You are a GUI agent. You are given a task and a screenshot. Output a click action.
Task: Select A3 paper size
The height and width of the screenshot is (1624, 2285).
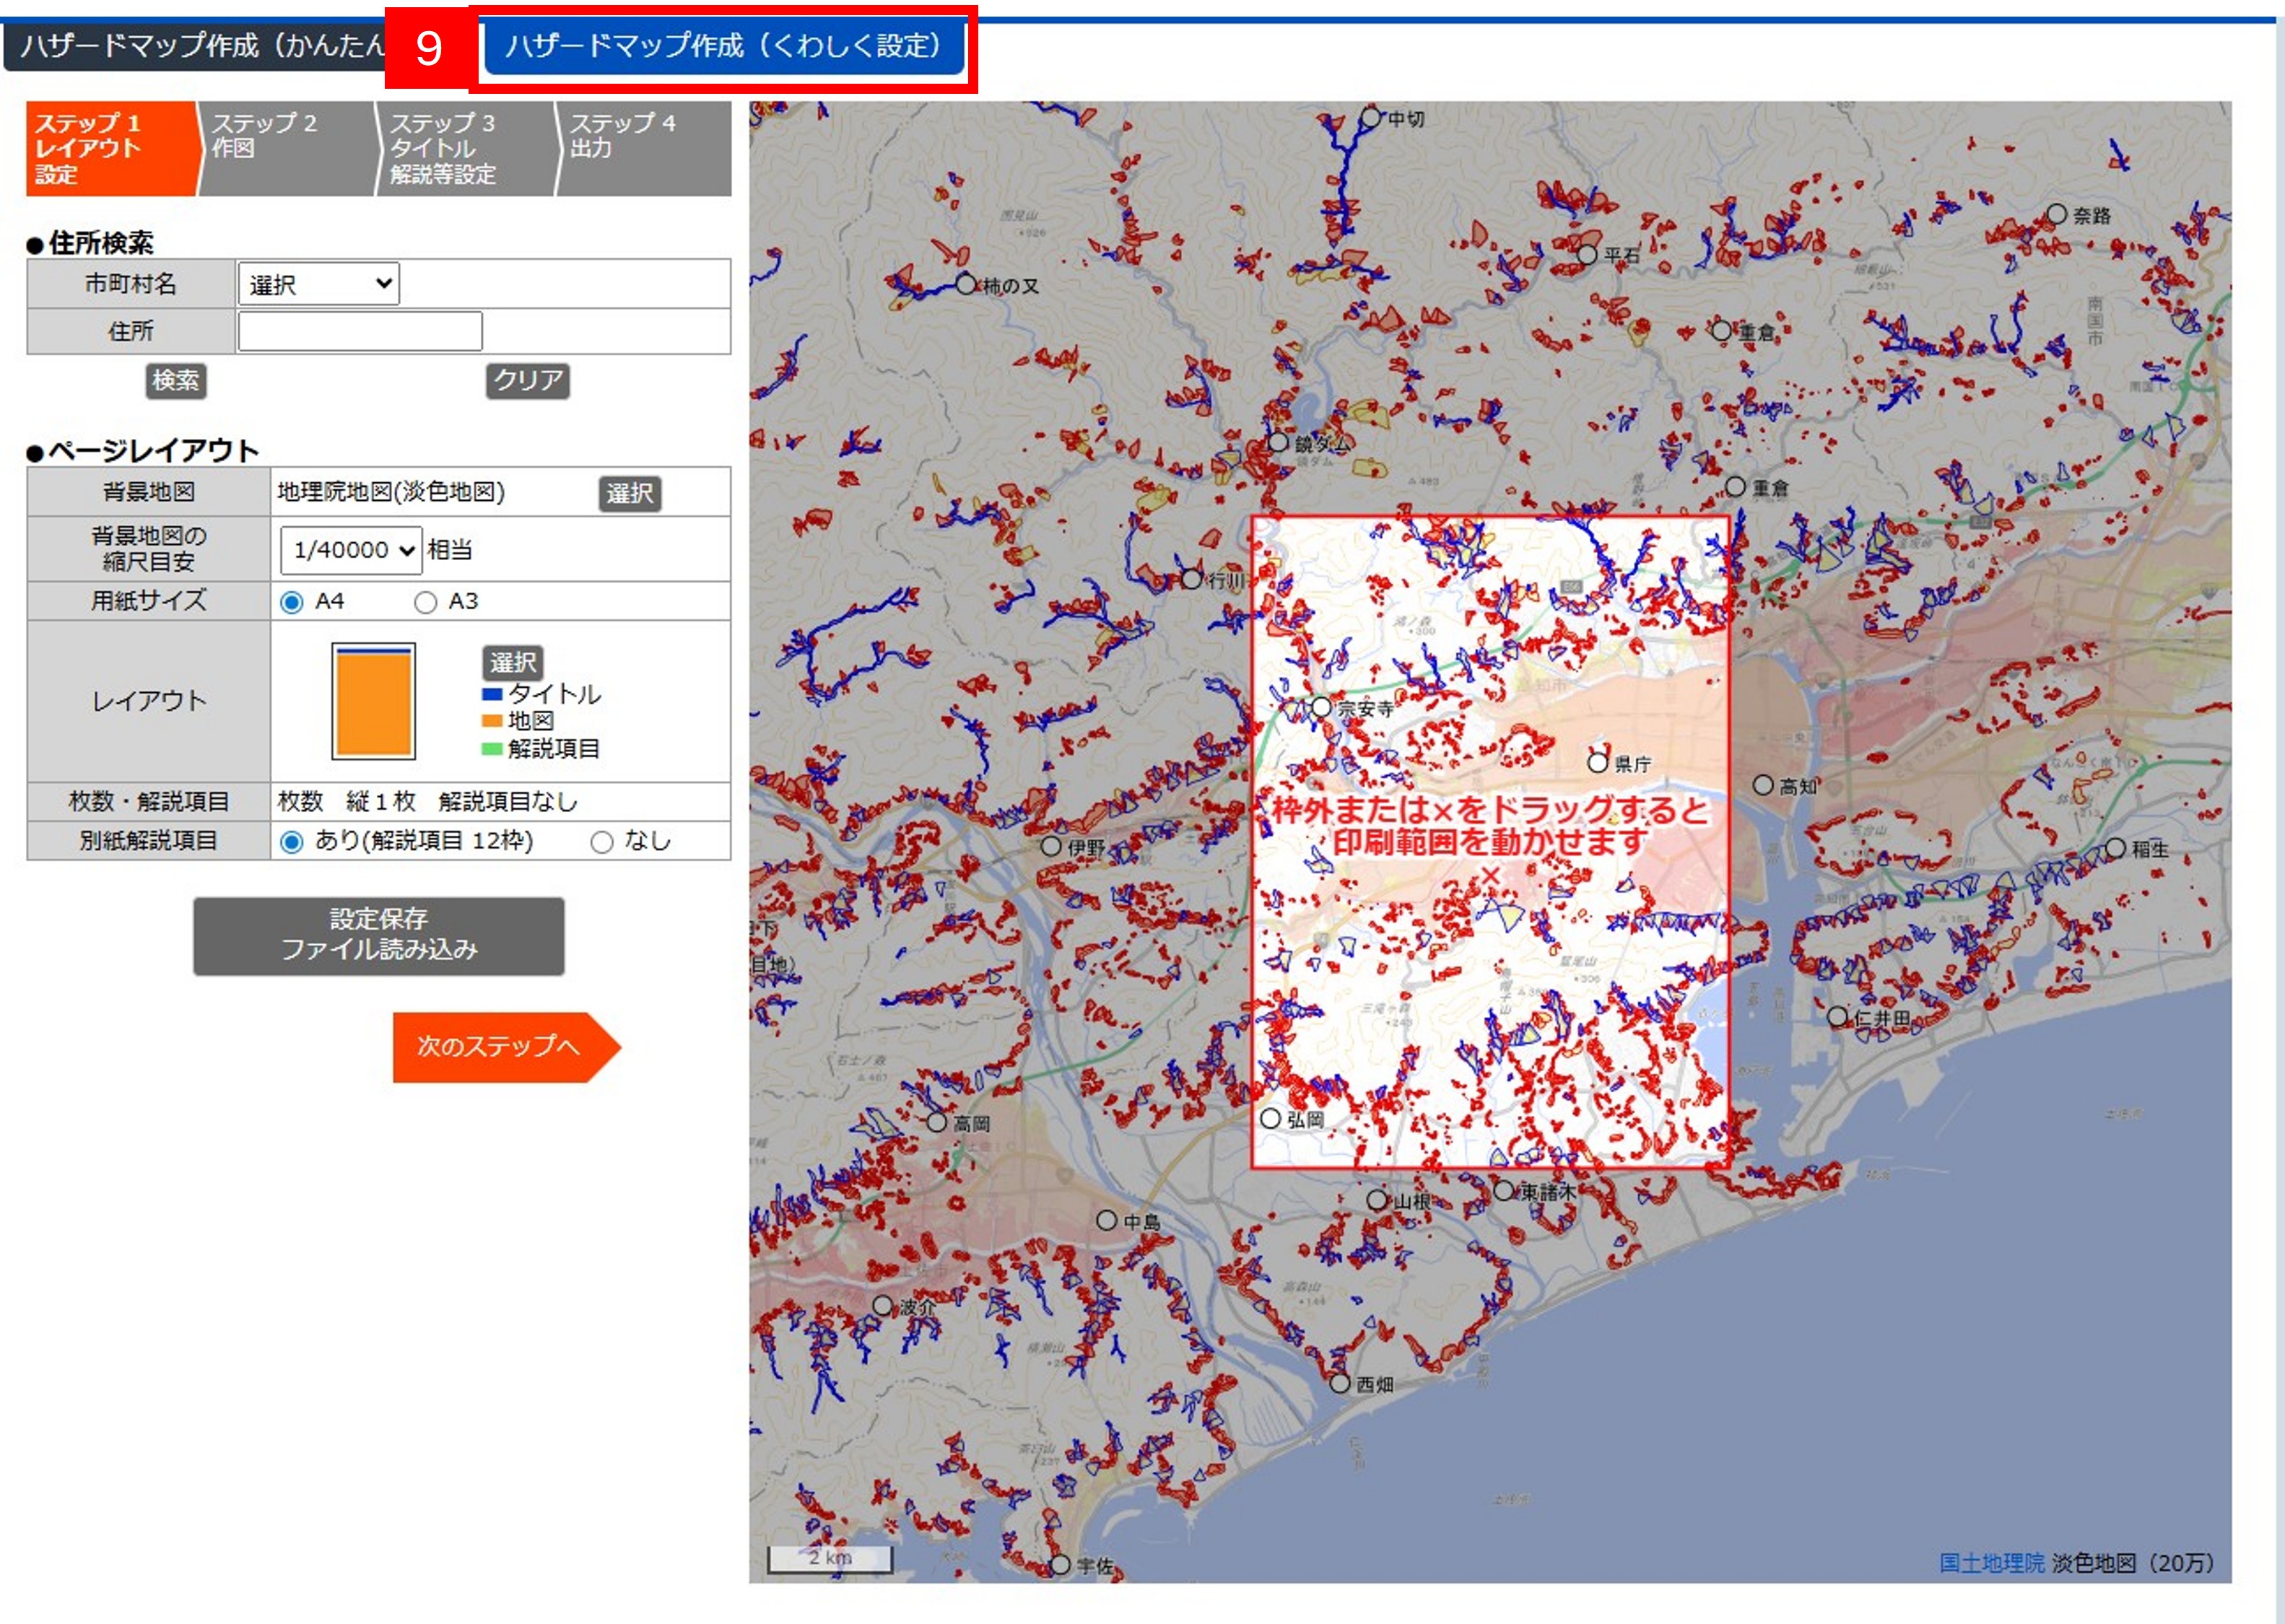tap(426, 602)
